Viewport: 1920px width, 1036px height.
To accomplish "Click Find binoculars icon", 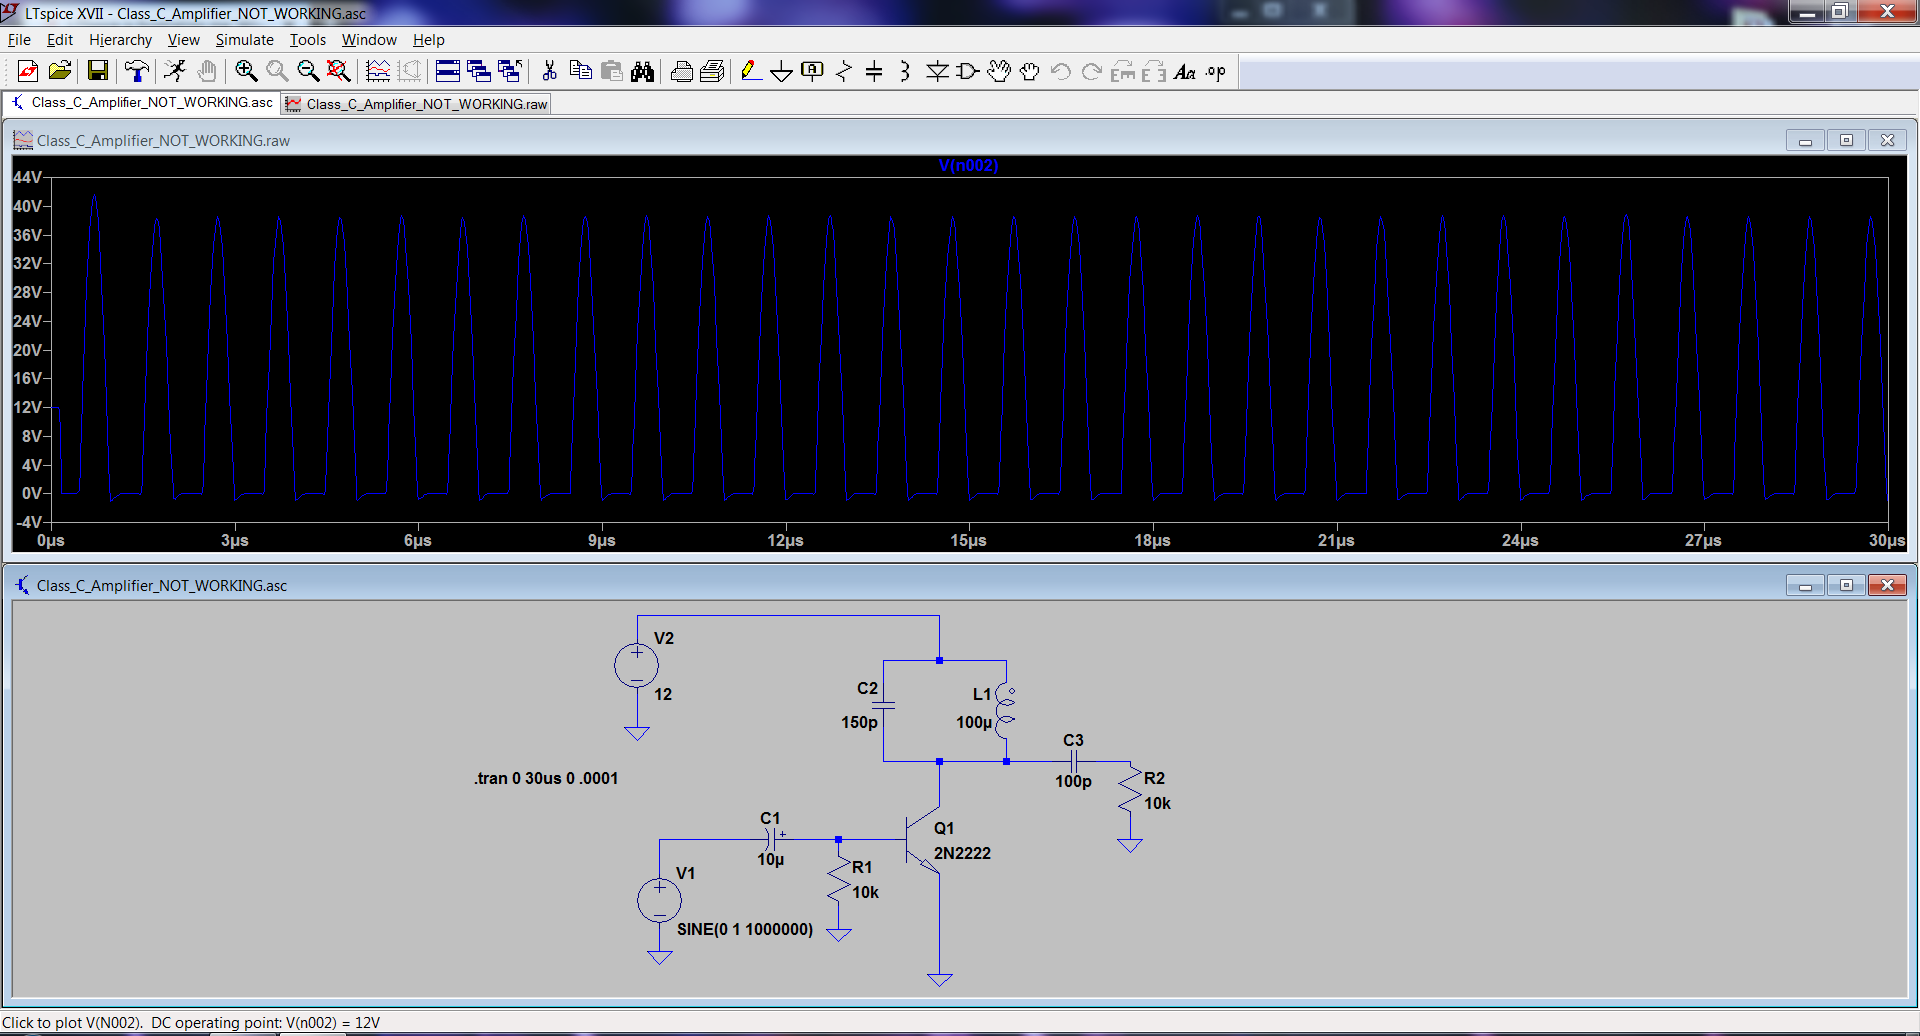I will pyautogui.click(x=642, y=71).
